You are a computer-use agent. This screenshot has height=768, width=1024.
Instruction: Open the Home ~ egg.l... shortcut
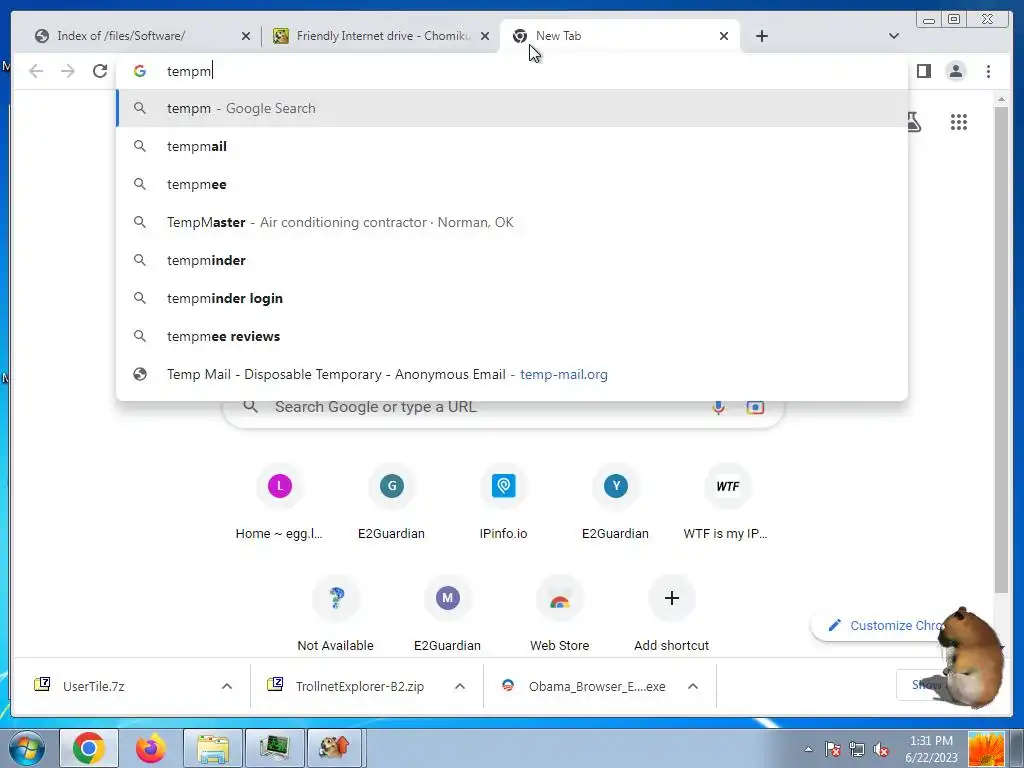click(x=280, y=503)
